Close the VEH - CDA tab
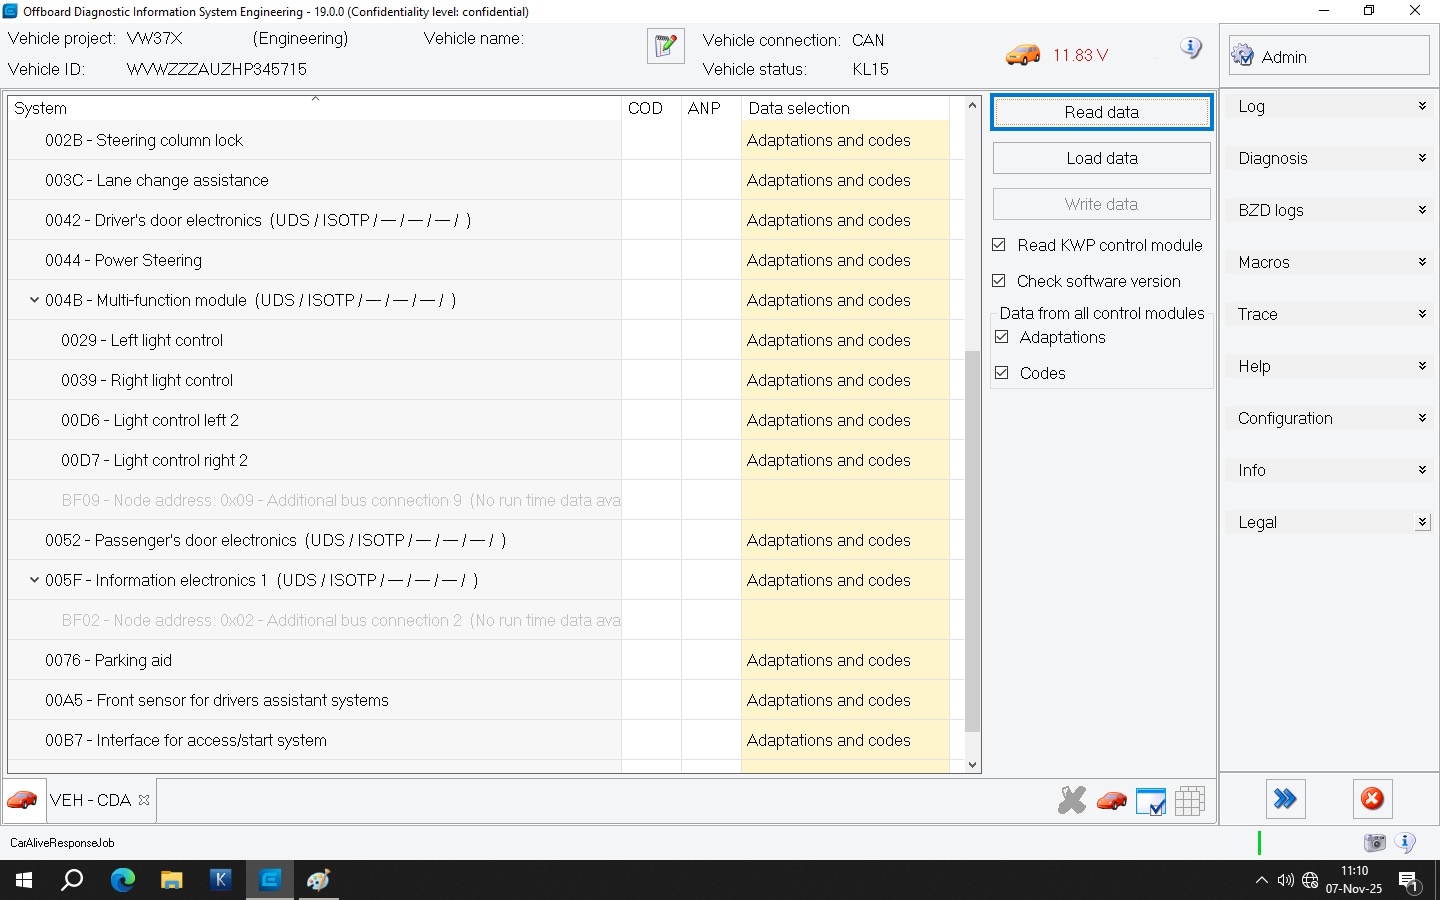 pyautogui.click(x=144, y=800)
